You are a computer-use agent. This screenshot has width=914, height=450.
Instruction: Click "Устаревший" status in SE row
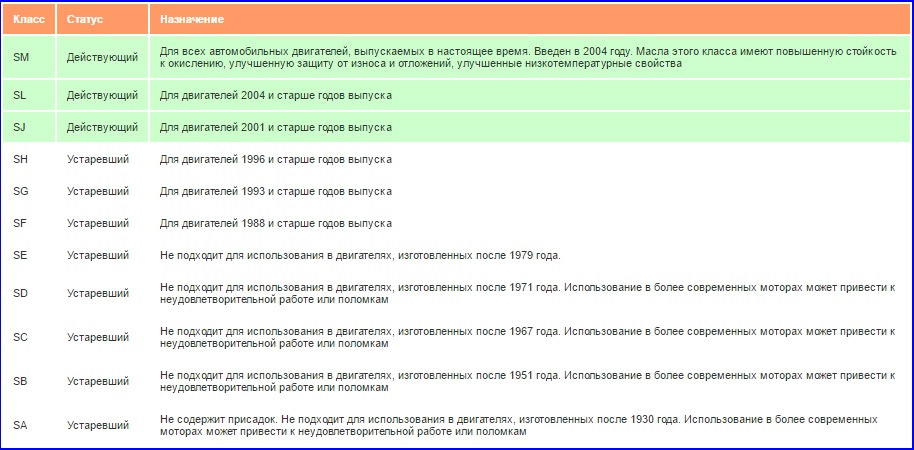[x=98, y=255]
